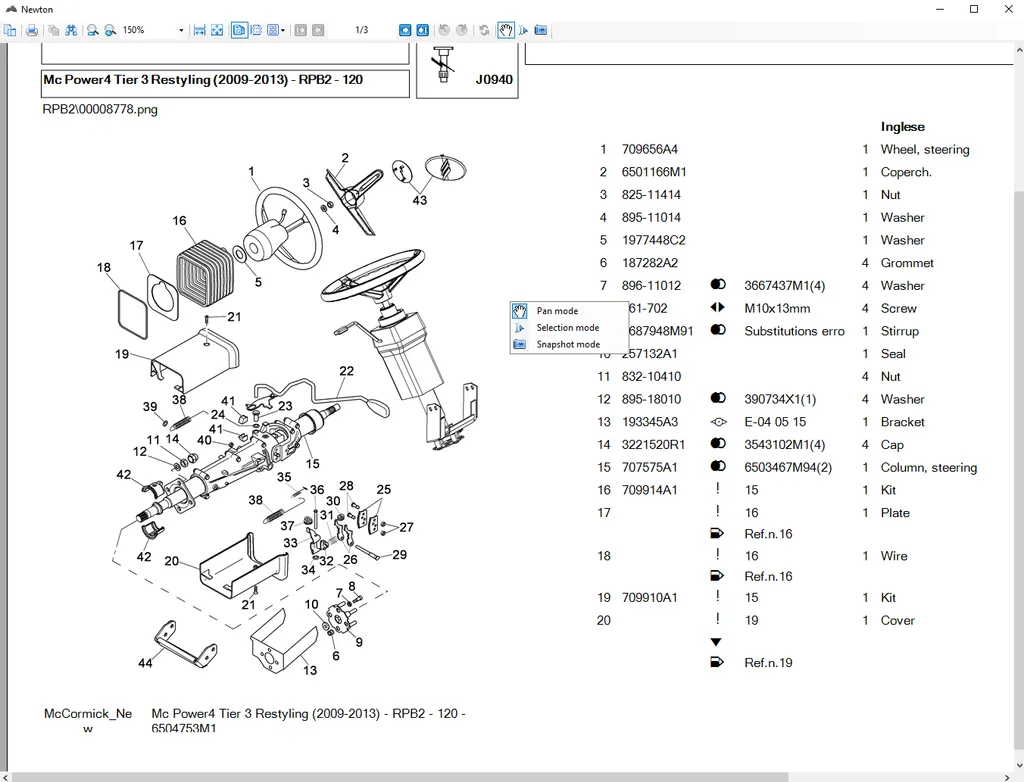
Task: Click the undo arrow icon in the toolbar
Action: (x=444, y=30)
